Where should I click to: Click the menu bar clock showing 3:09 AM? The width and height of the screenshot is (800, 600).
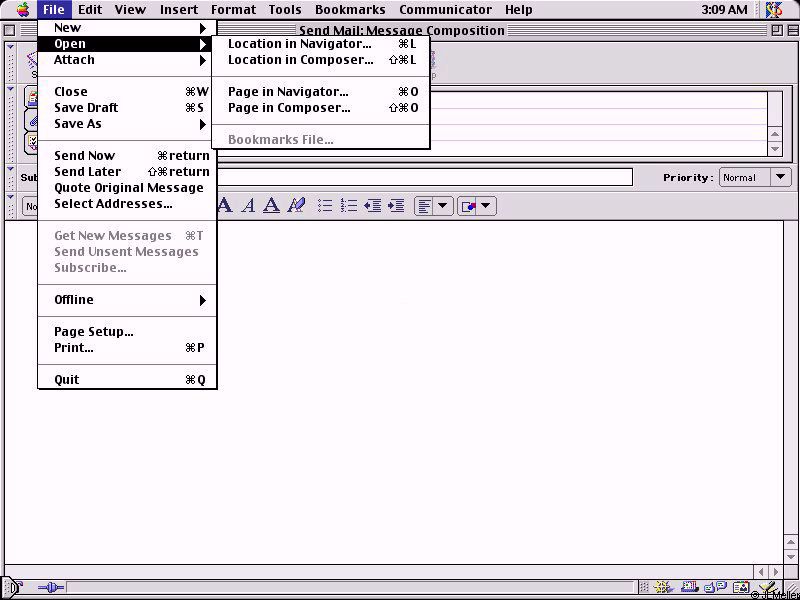724,10
